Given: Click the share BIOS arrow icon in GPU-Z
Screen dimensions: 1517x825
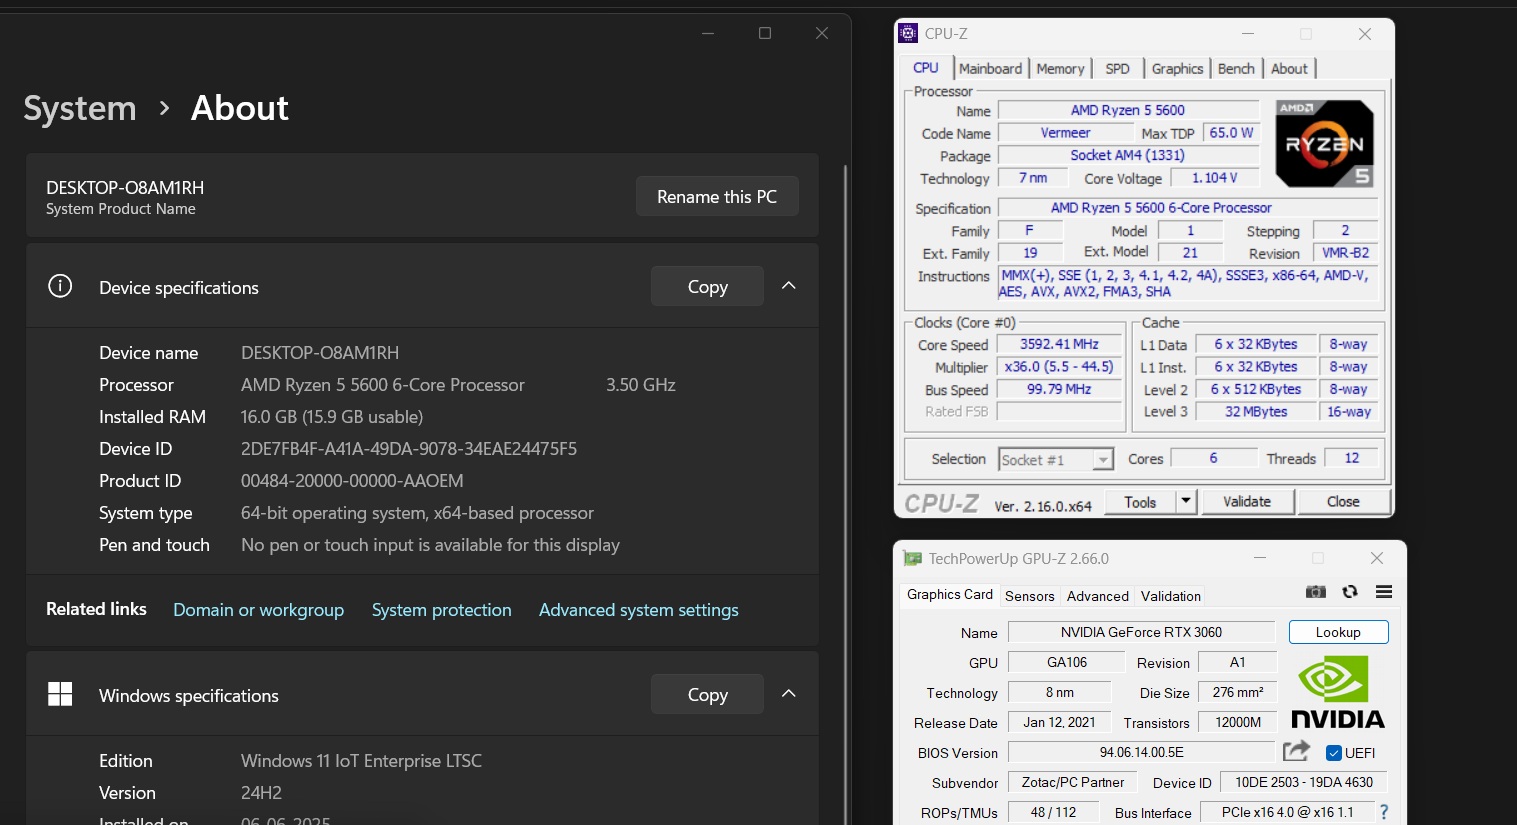Looking at the screenshot, I should pos(1296,751).
